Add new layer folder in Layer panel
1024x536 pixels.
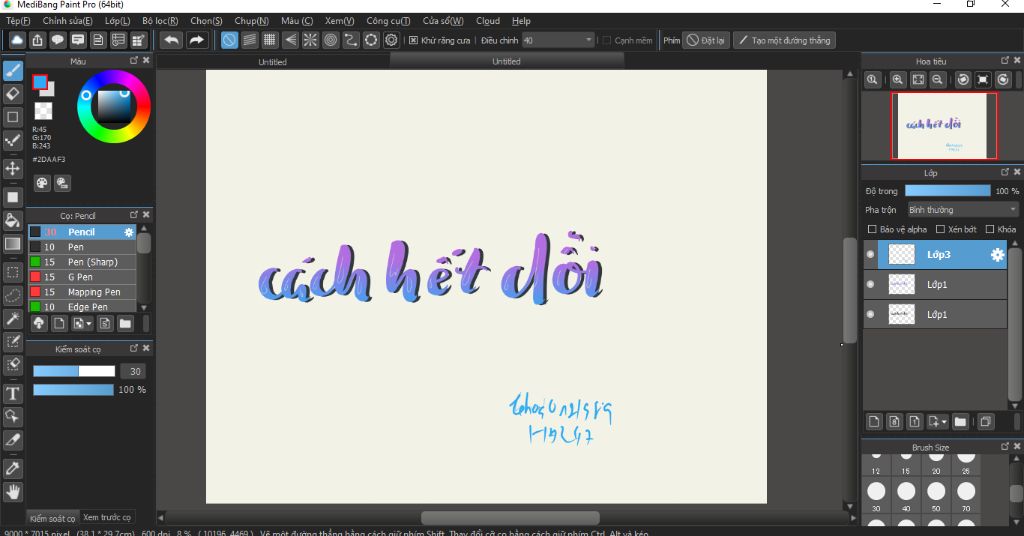click(960, 422)
